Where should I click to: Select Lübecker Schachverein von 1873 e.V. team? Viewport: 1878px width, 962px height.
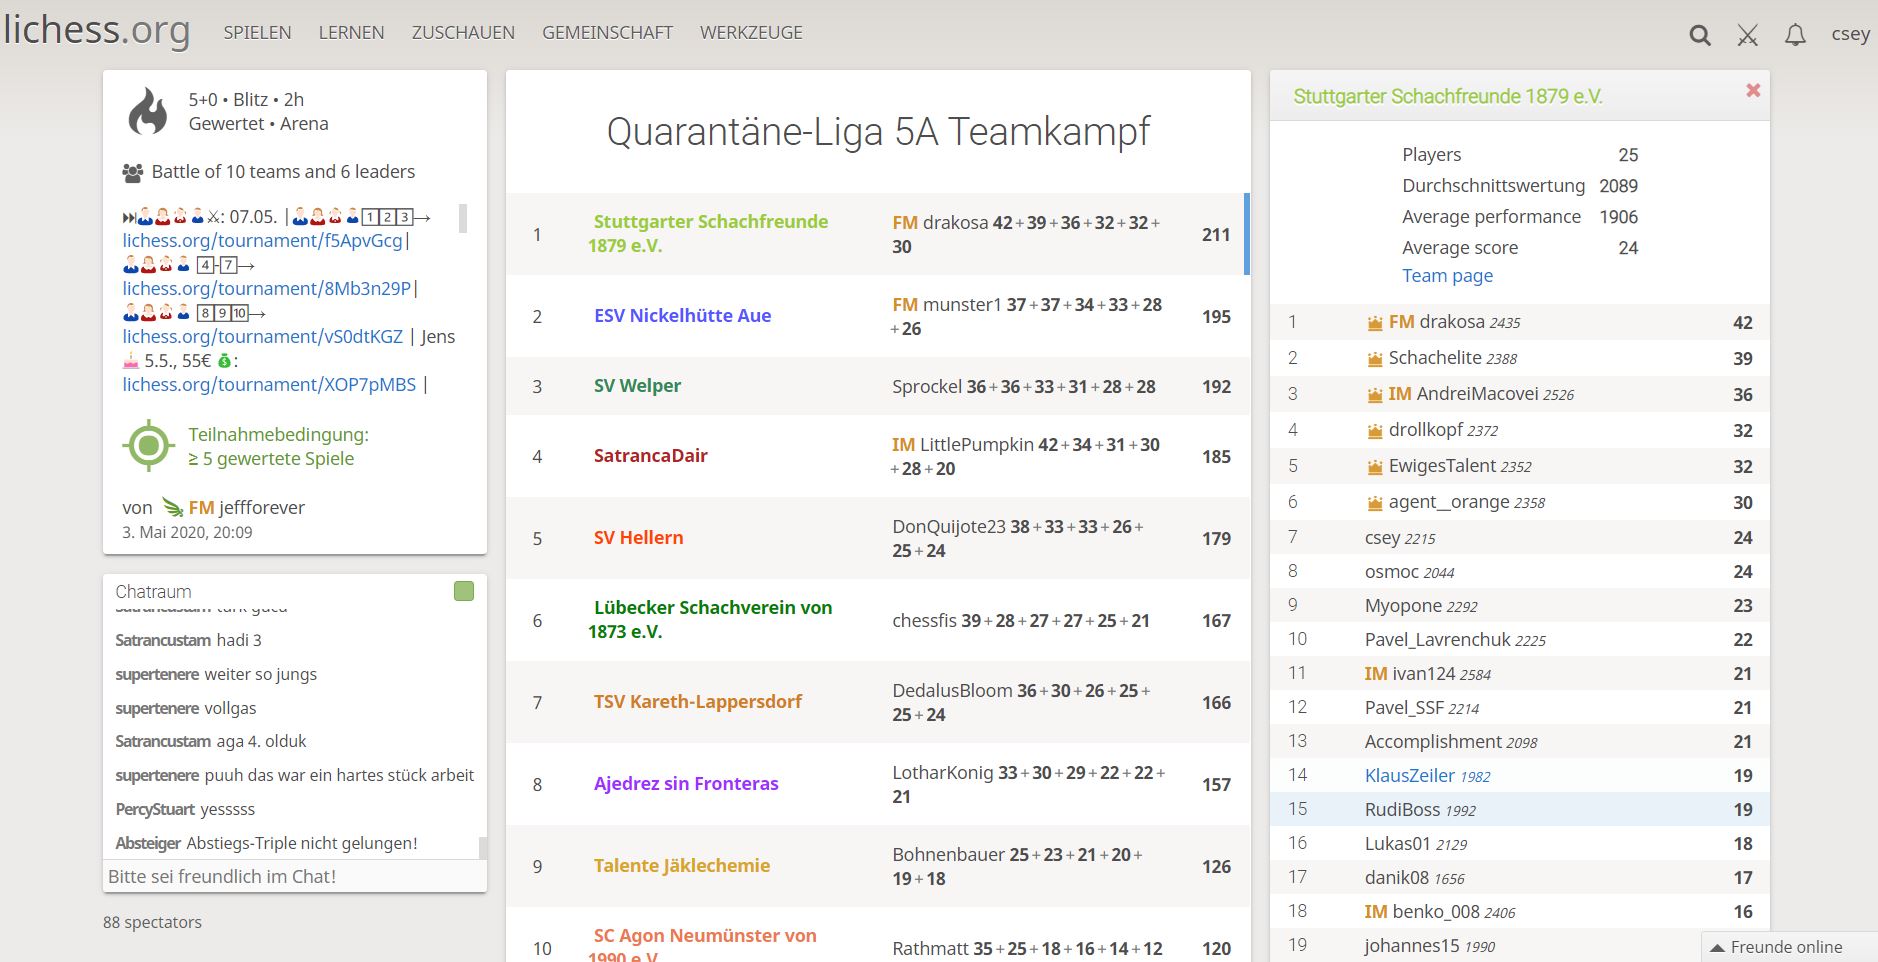click(710, 619)
